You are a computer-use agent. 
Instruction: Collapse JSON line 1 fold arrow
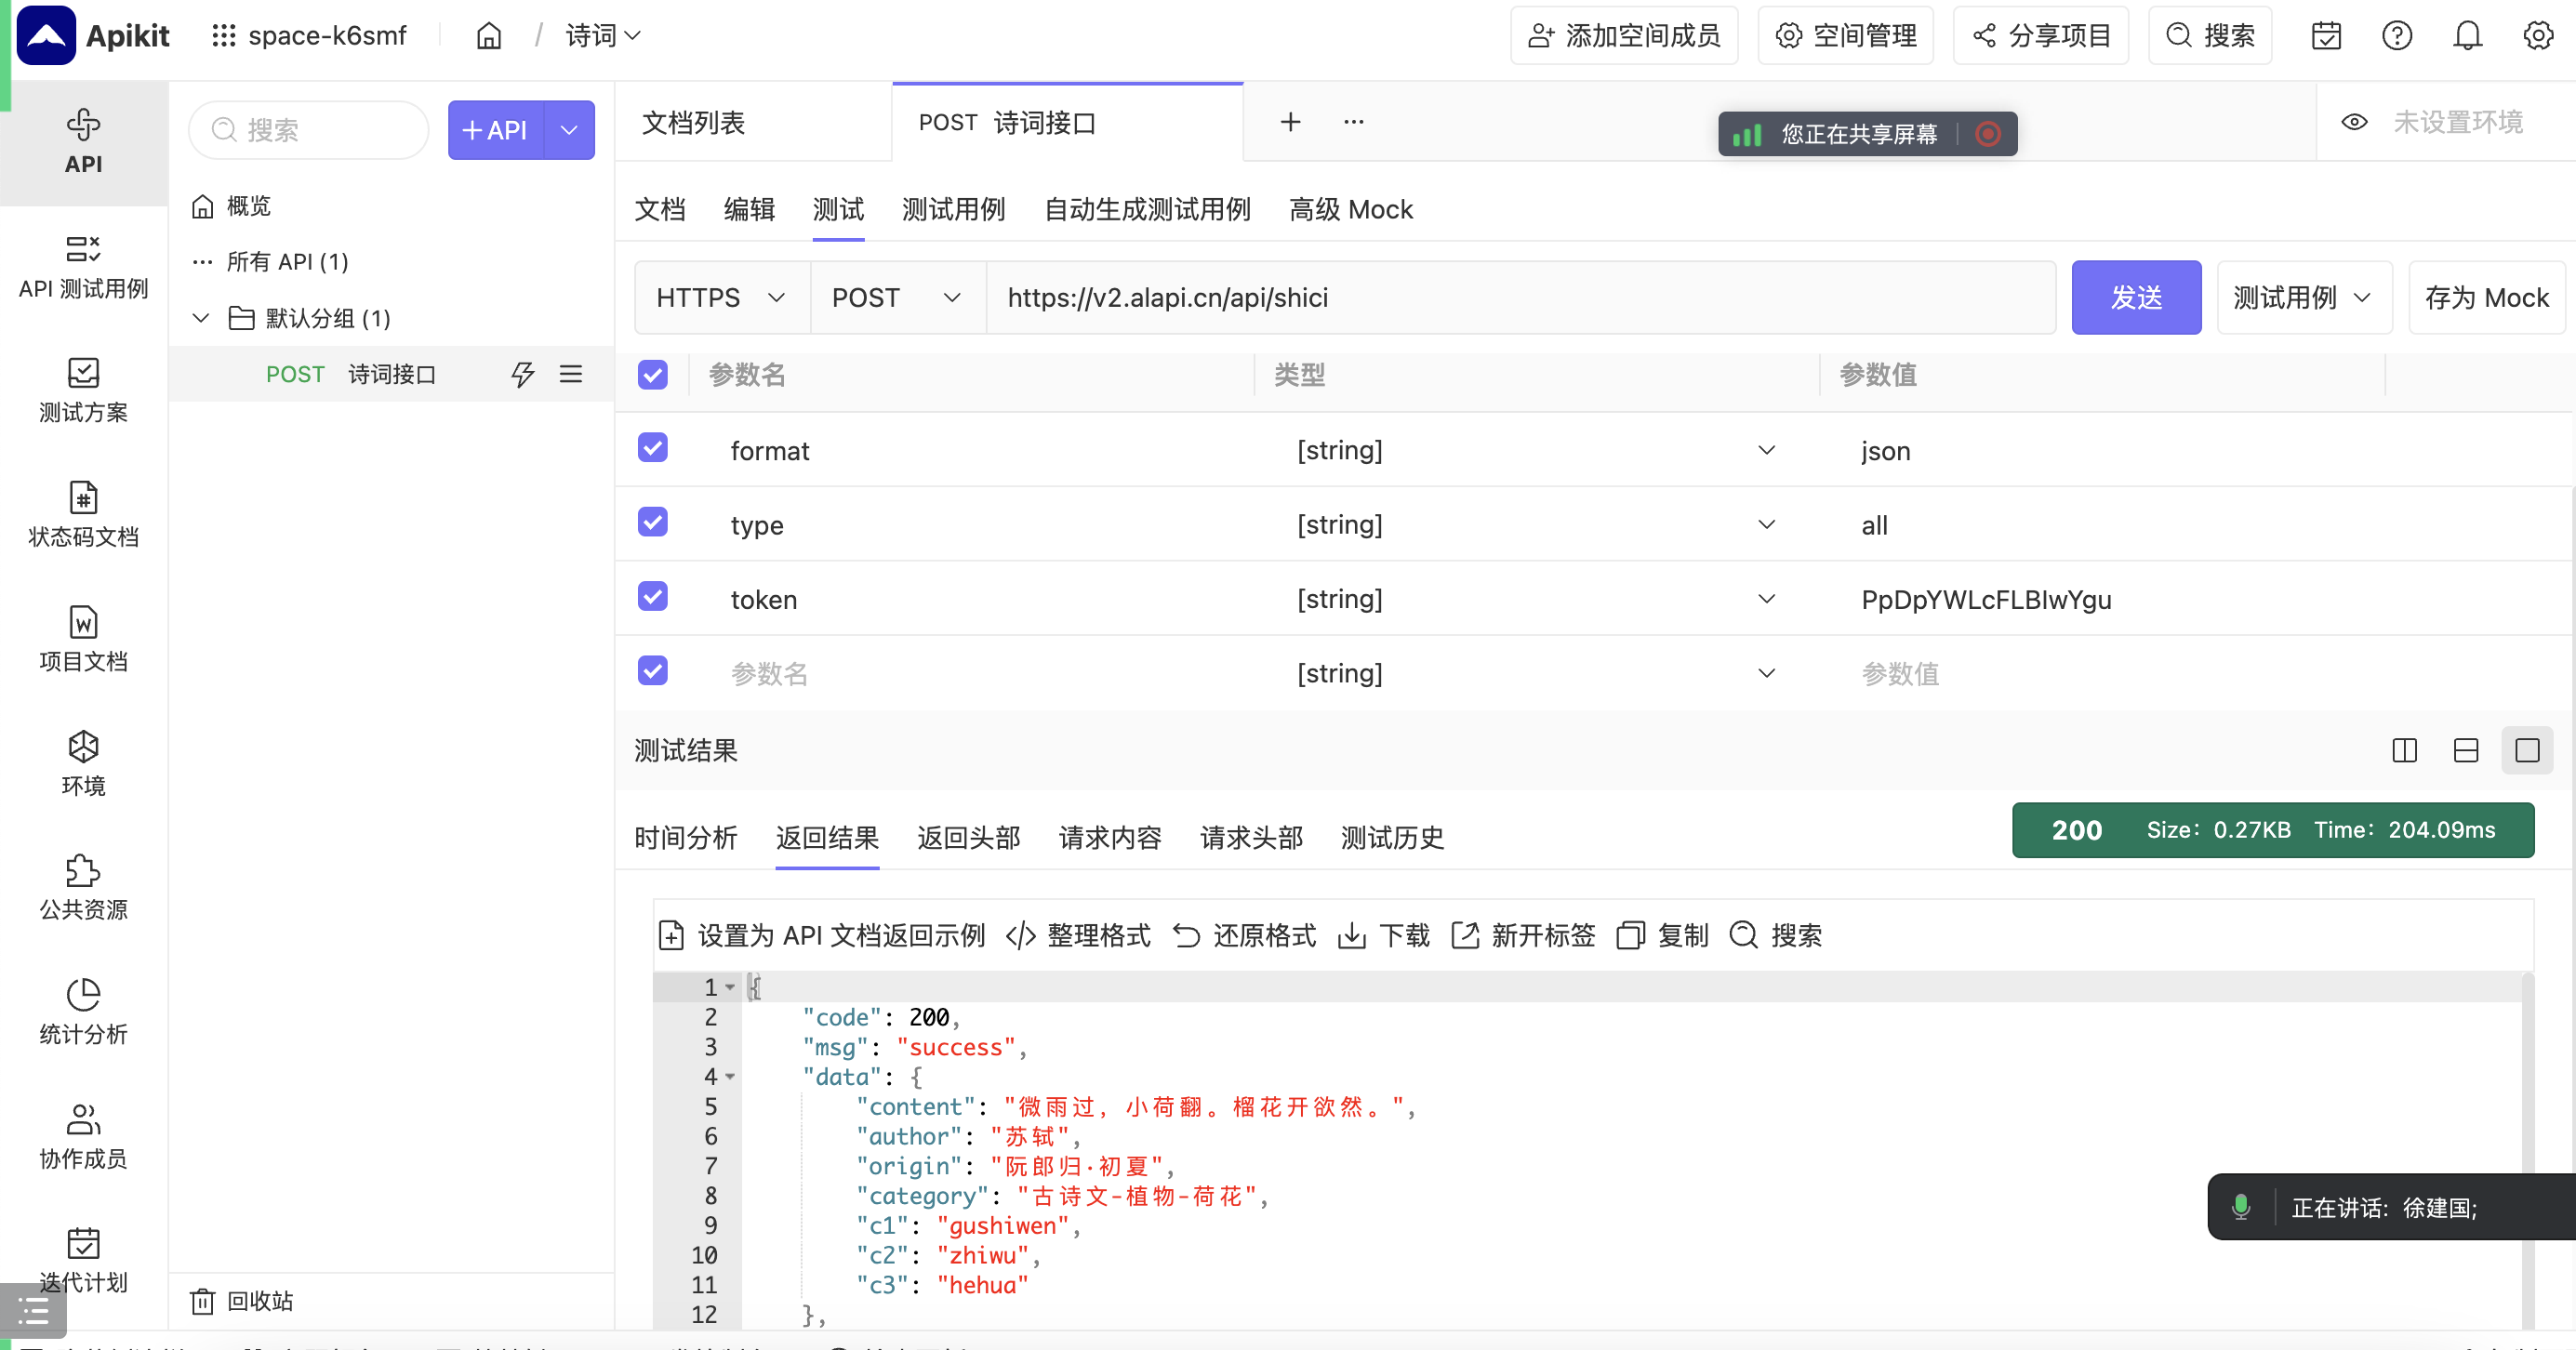(731, 988)
